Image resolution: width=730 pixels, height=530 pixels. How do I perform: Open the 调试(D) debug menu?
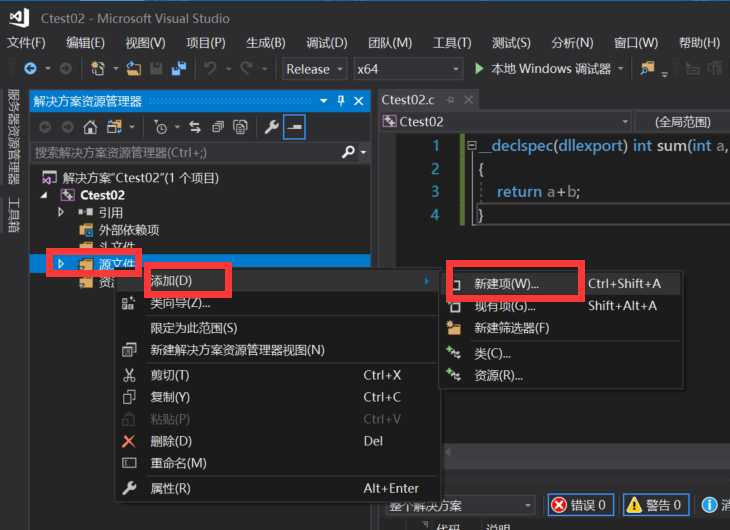327,43
